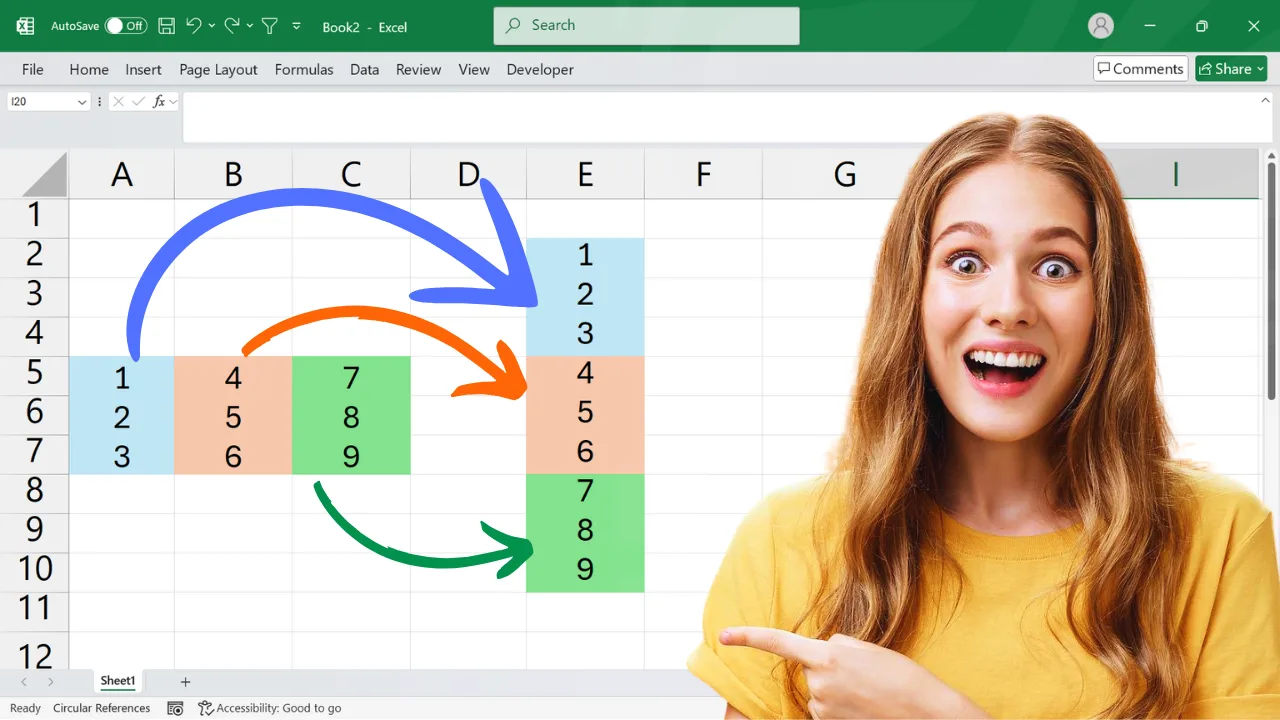Switch to the Developer tab
This screenshot has width=1280, height=720.
[540, 69]
